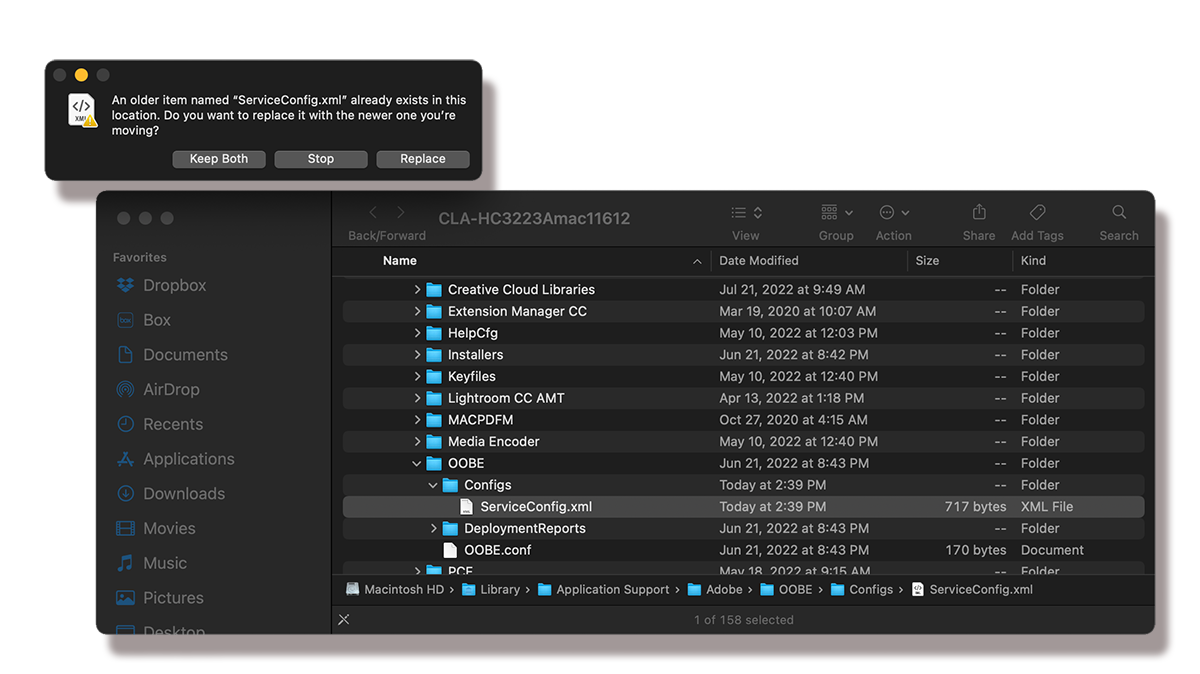The image size is (1200, 674).
Task: Expand the HelpCfg folder
Action: [x=418, y=333]
